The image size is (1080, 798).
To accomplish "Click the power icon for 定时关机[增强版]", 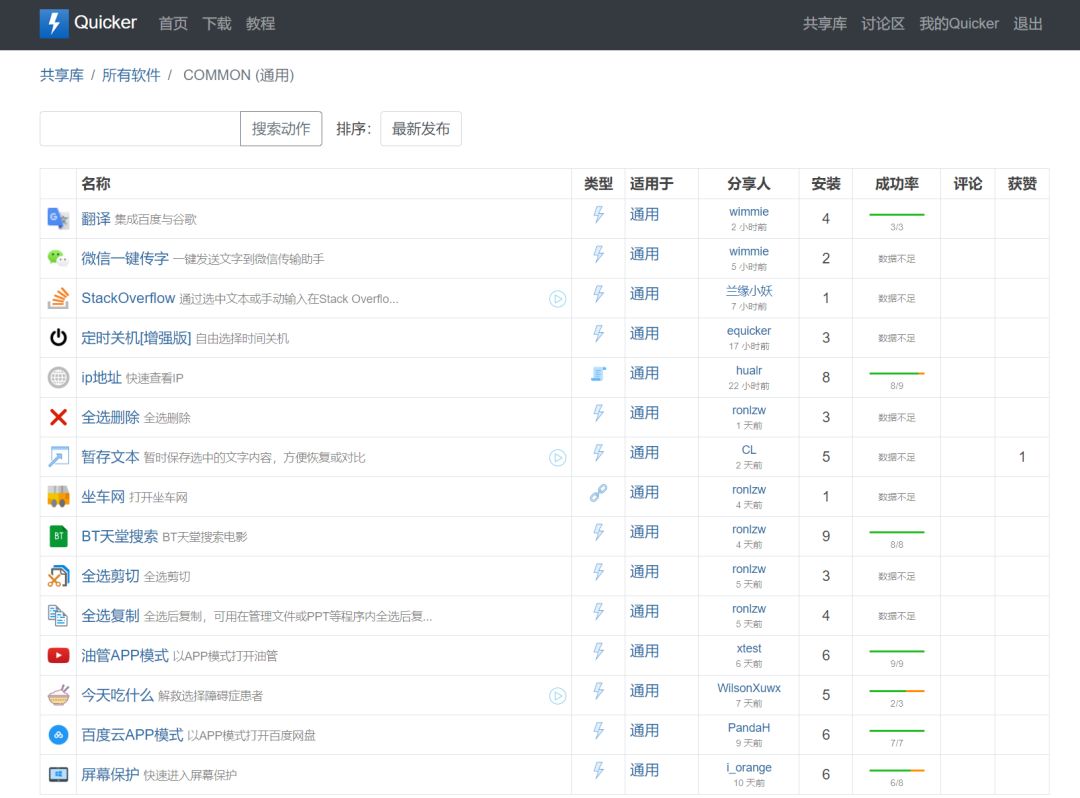I will (58, 338).
